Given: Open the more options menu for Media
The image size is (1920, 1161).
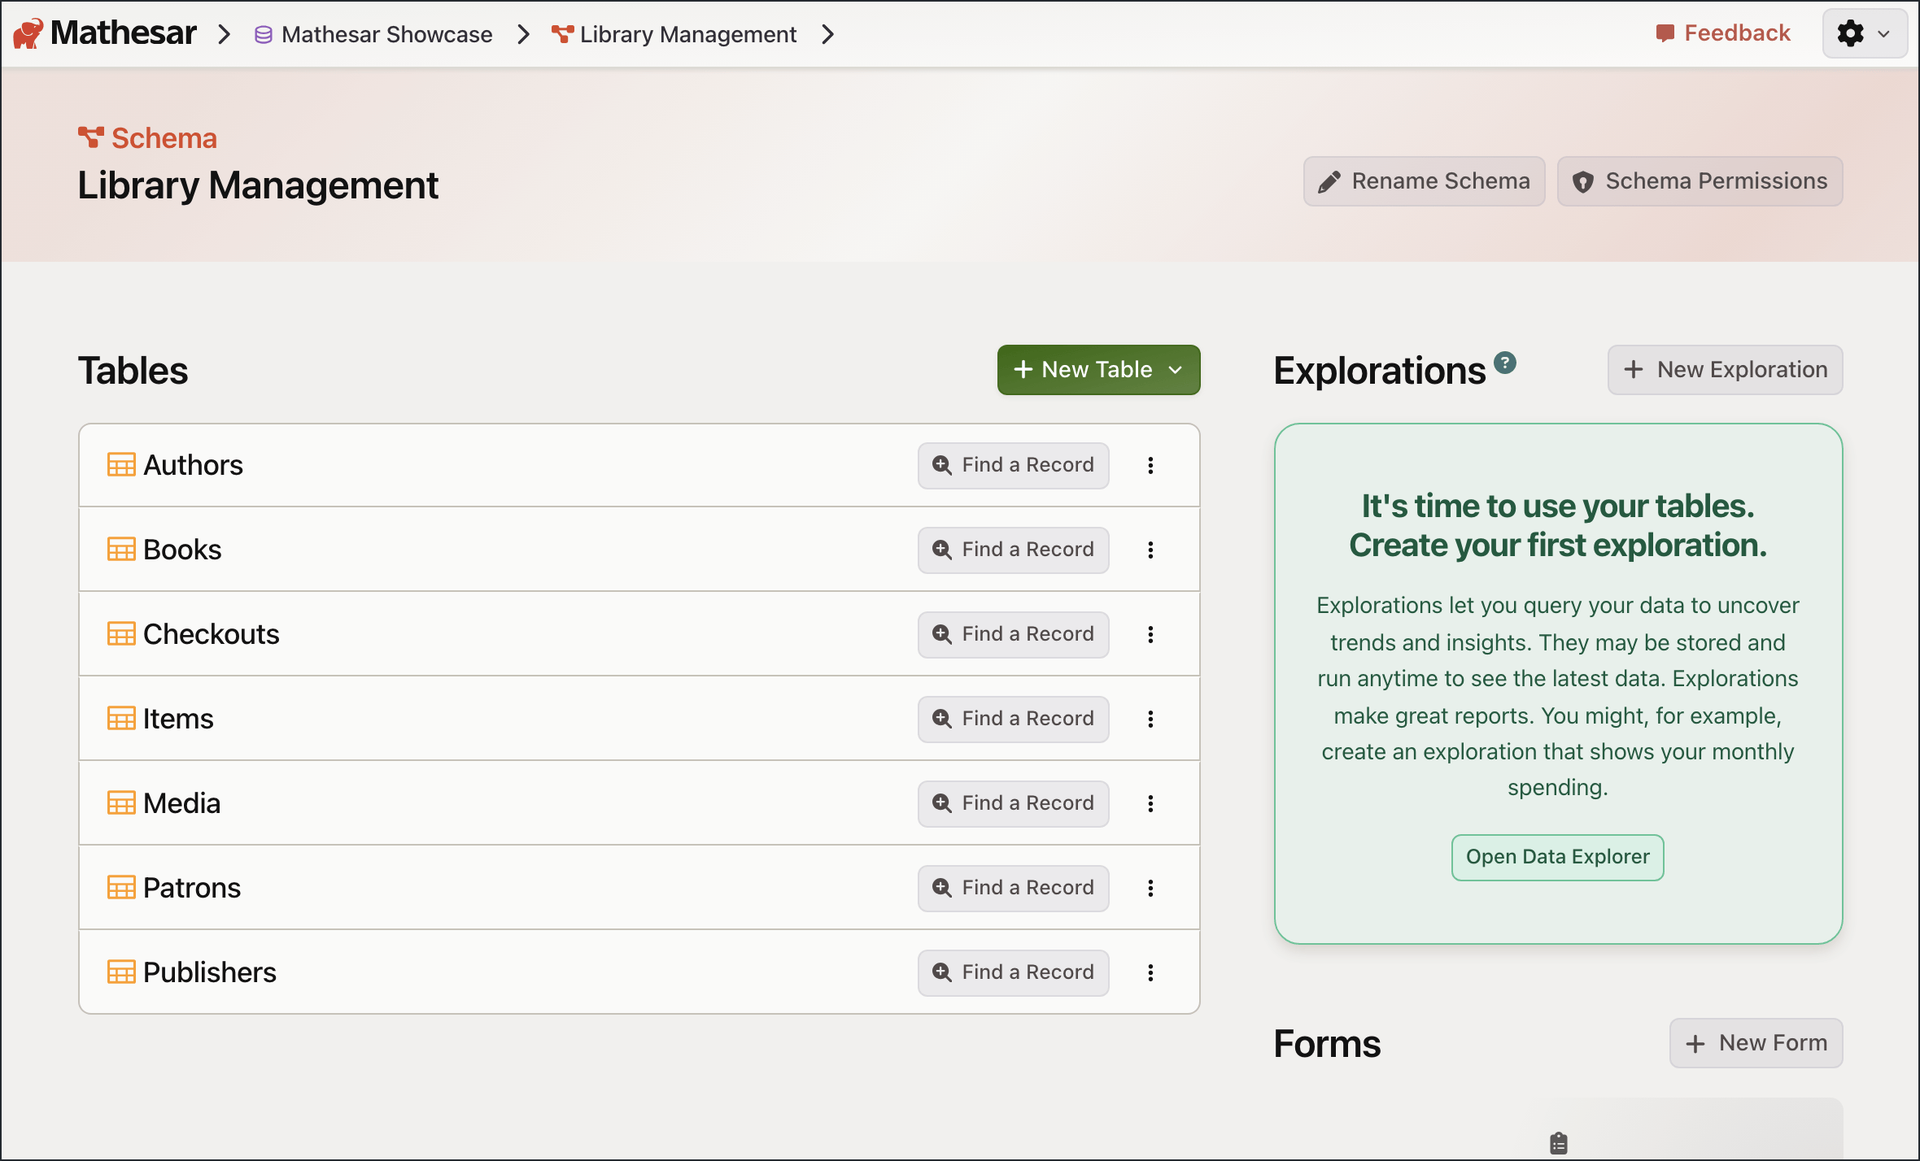Looking at the screenshot, I should pos(1151,804).
